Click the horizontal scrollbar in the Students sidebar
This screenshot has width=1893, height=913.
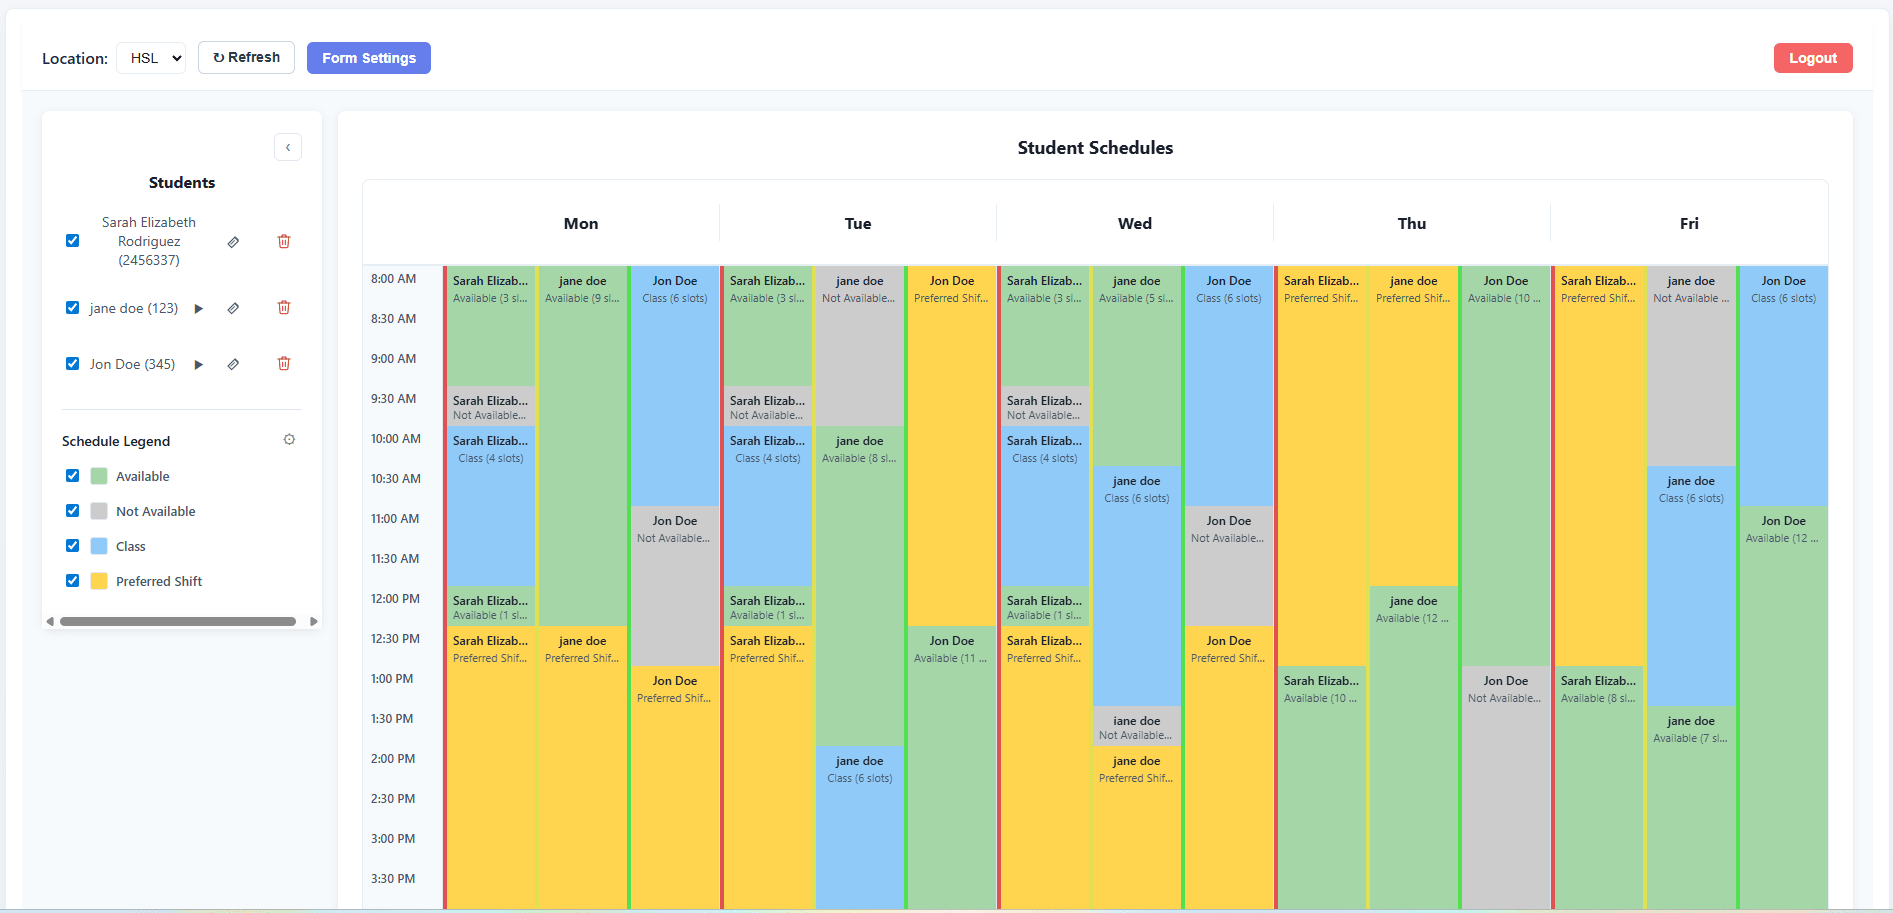pos(178,621)
